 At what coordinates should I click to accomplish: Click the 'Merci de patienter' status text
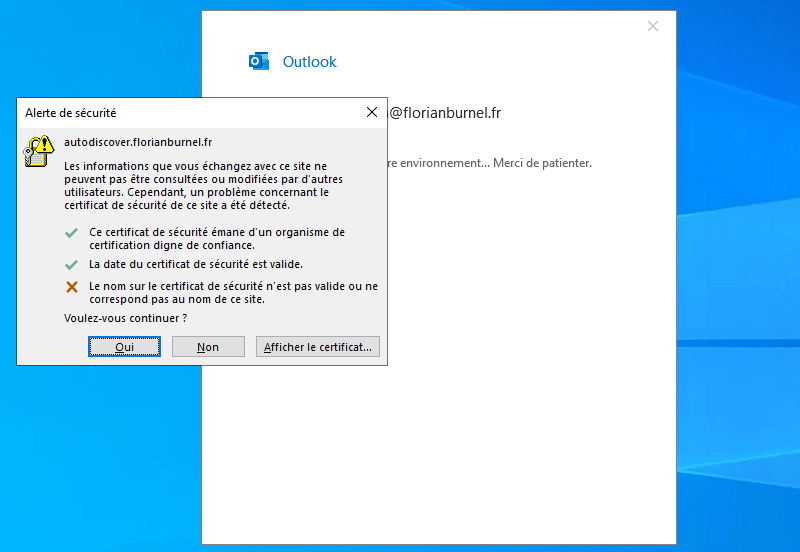pyautogui.click(x=542, y=163)
